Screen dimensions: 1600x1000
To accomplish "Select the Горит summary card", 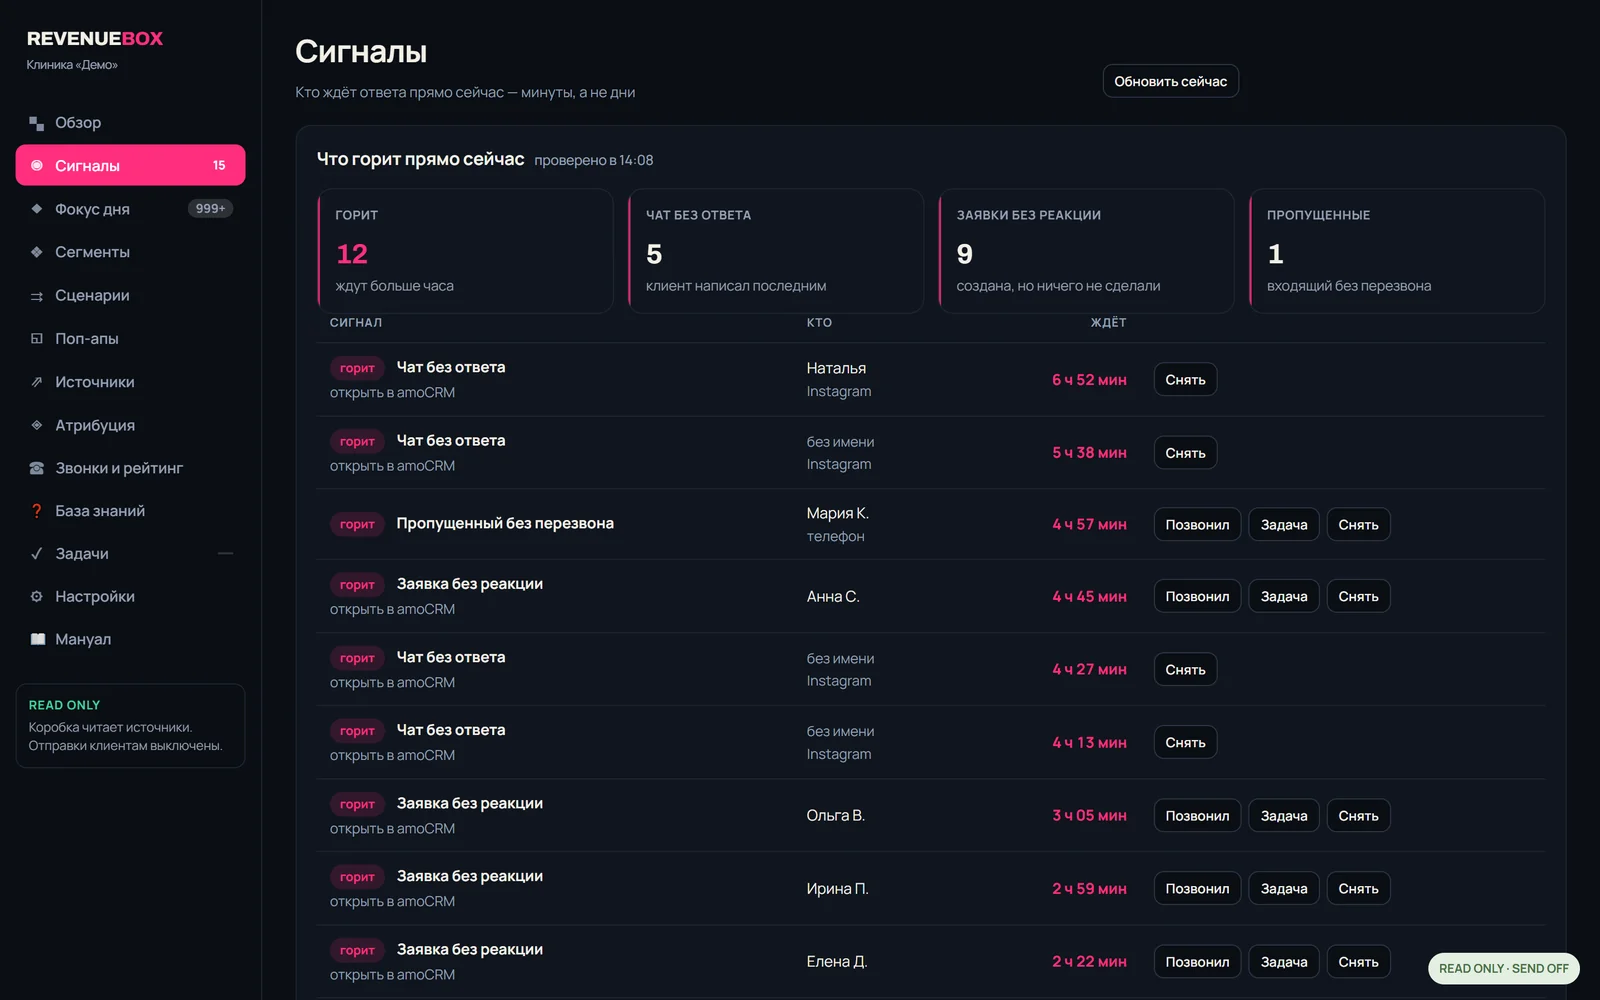I will coord(465,251).
